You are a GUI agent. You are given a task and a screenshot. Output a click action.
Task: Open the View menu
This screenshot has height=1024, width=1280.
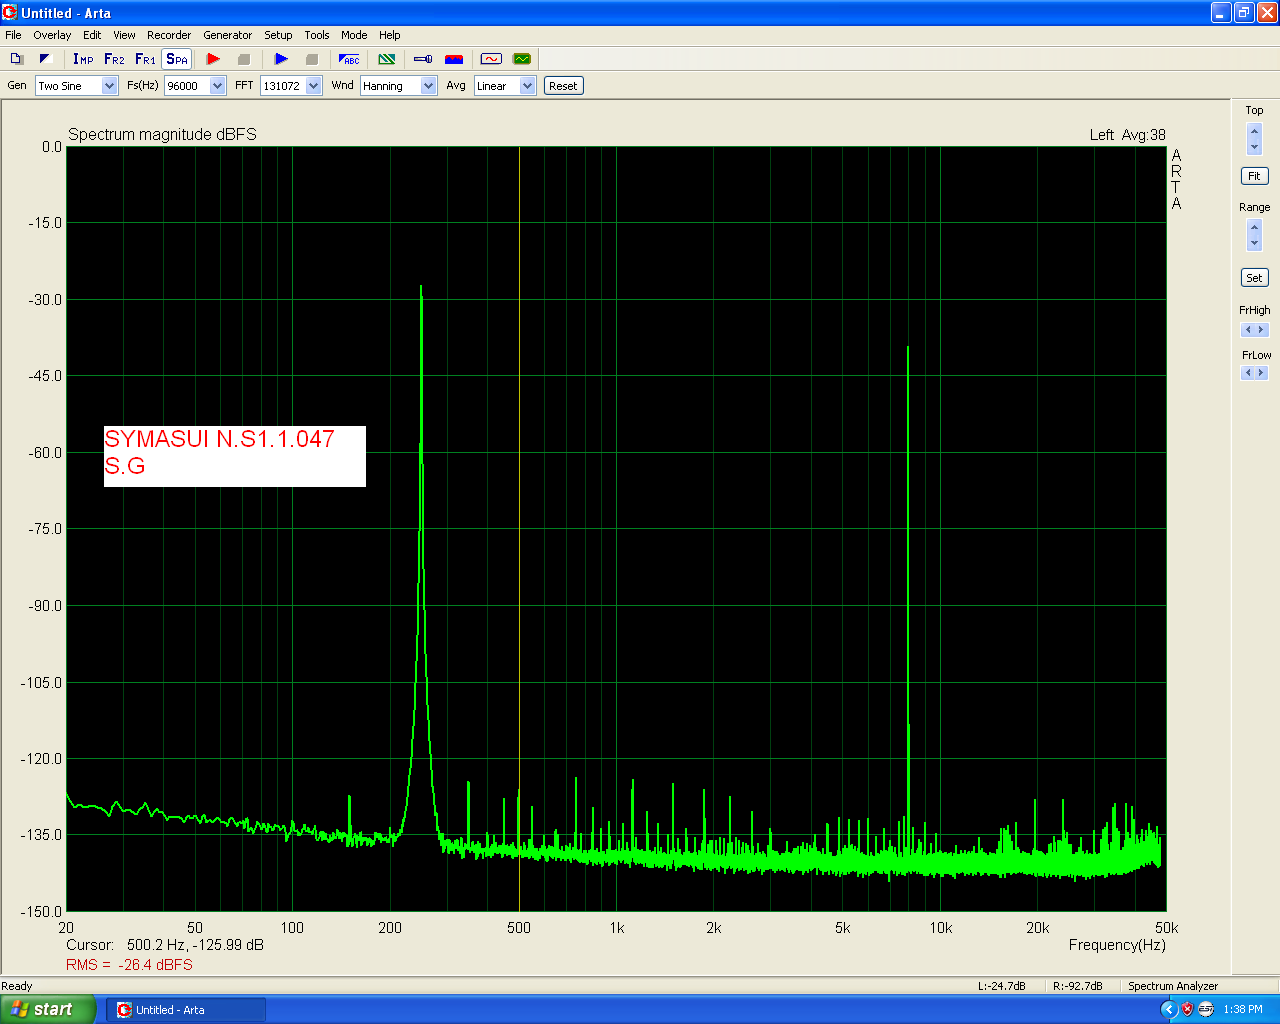[x=124, y=35]
